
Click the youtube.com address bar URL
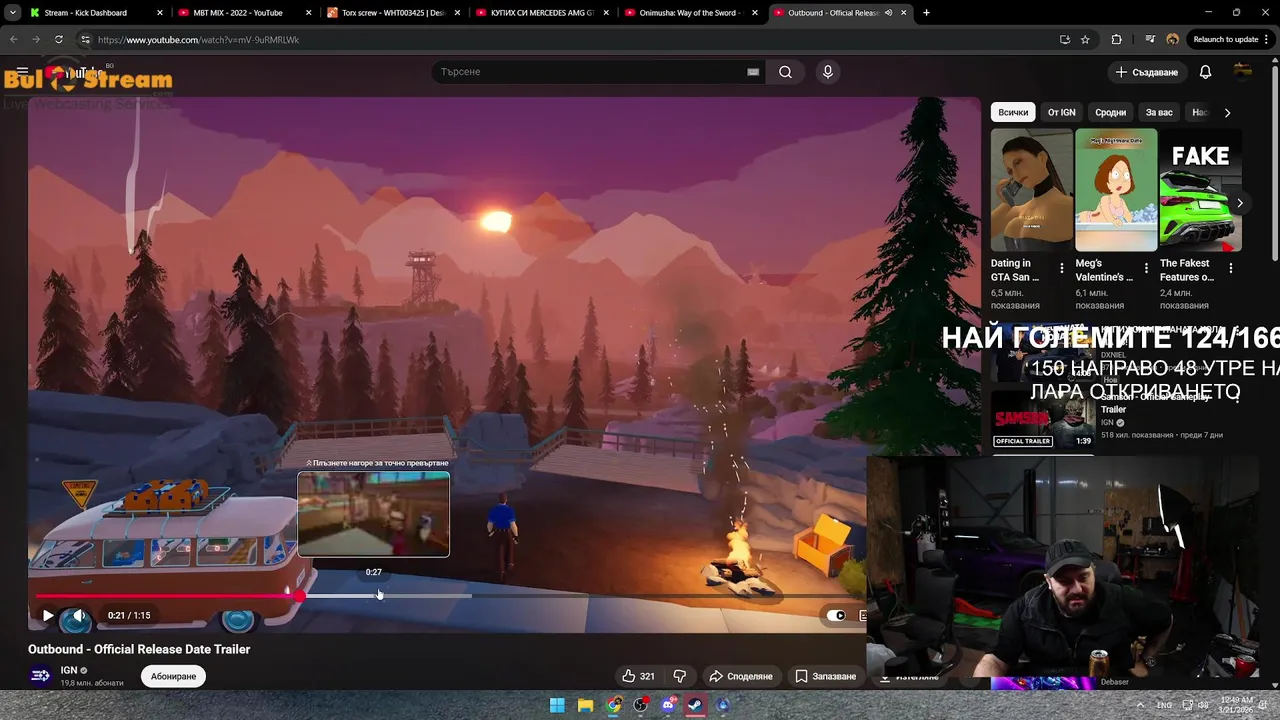[198, 40]
